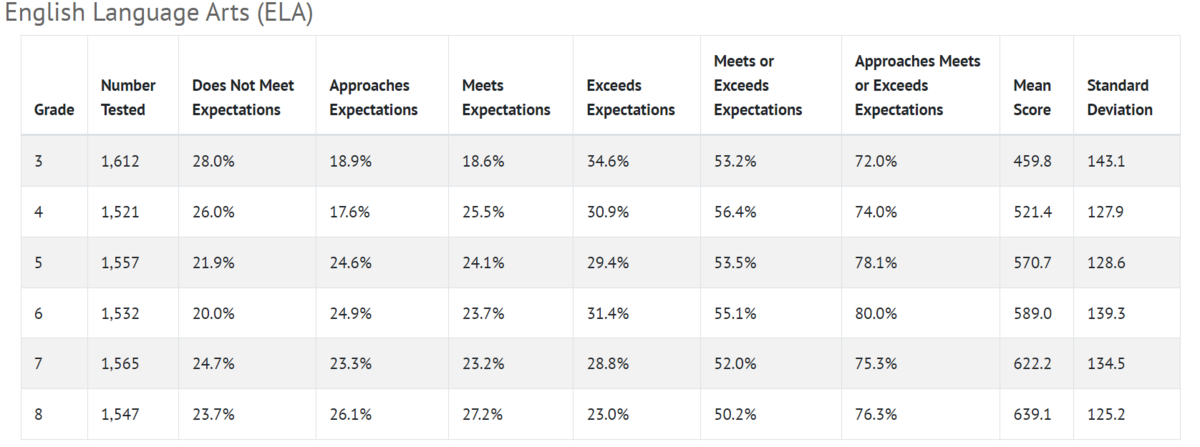Click the Mean Score column header
The height and width of the screenshot is (447, 1200).
click(x=1032, y=98)
